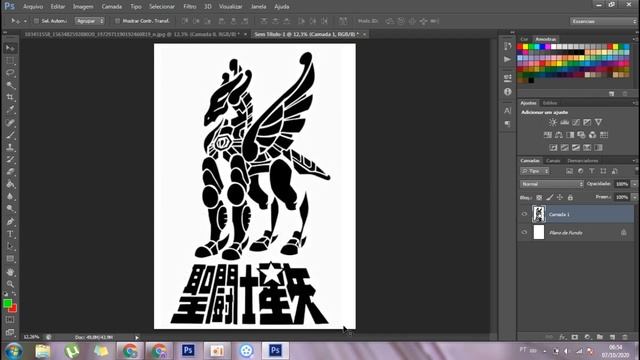Switch to the Canais tab
Image resolution: width=640 pixels, height=360 pixels.
pyautogui.click(x=553, y=161)
